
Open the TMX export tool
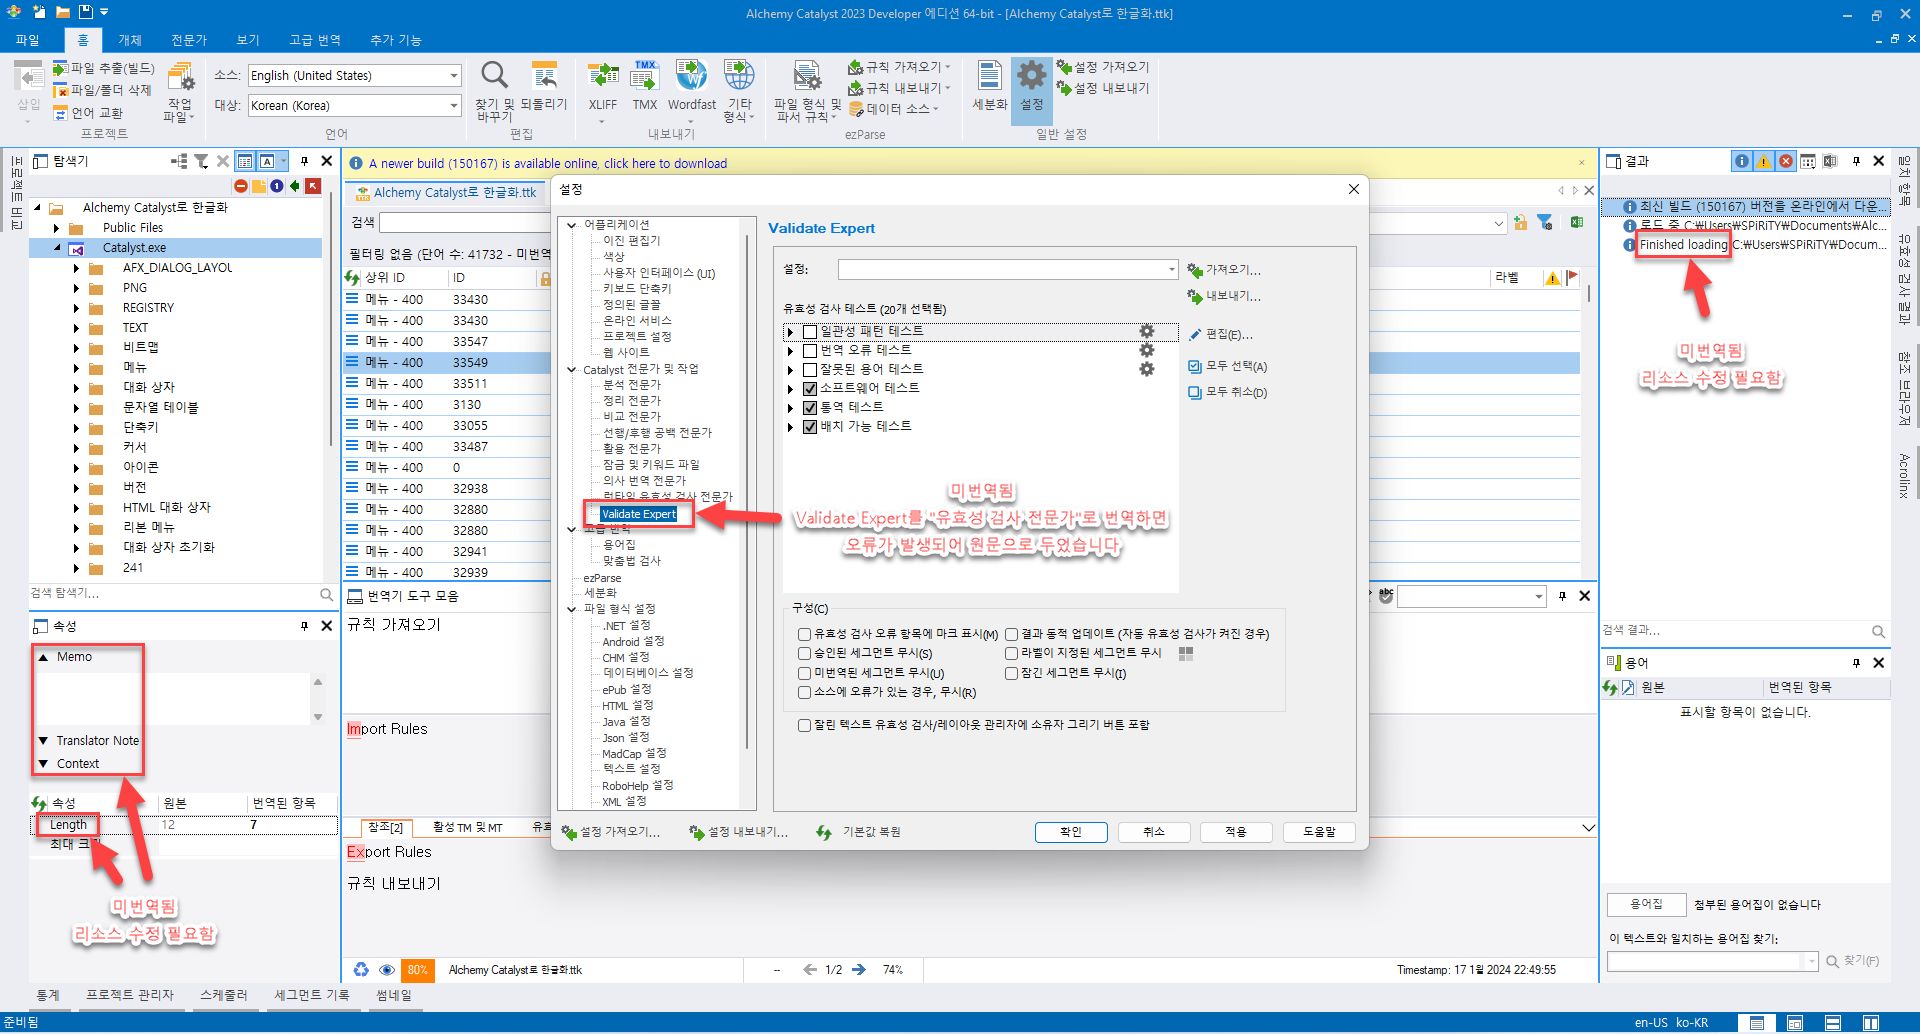(645, 86)
